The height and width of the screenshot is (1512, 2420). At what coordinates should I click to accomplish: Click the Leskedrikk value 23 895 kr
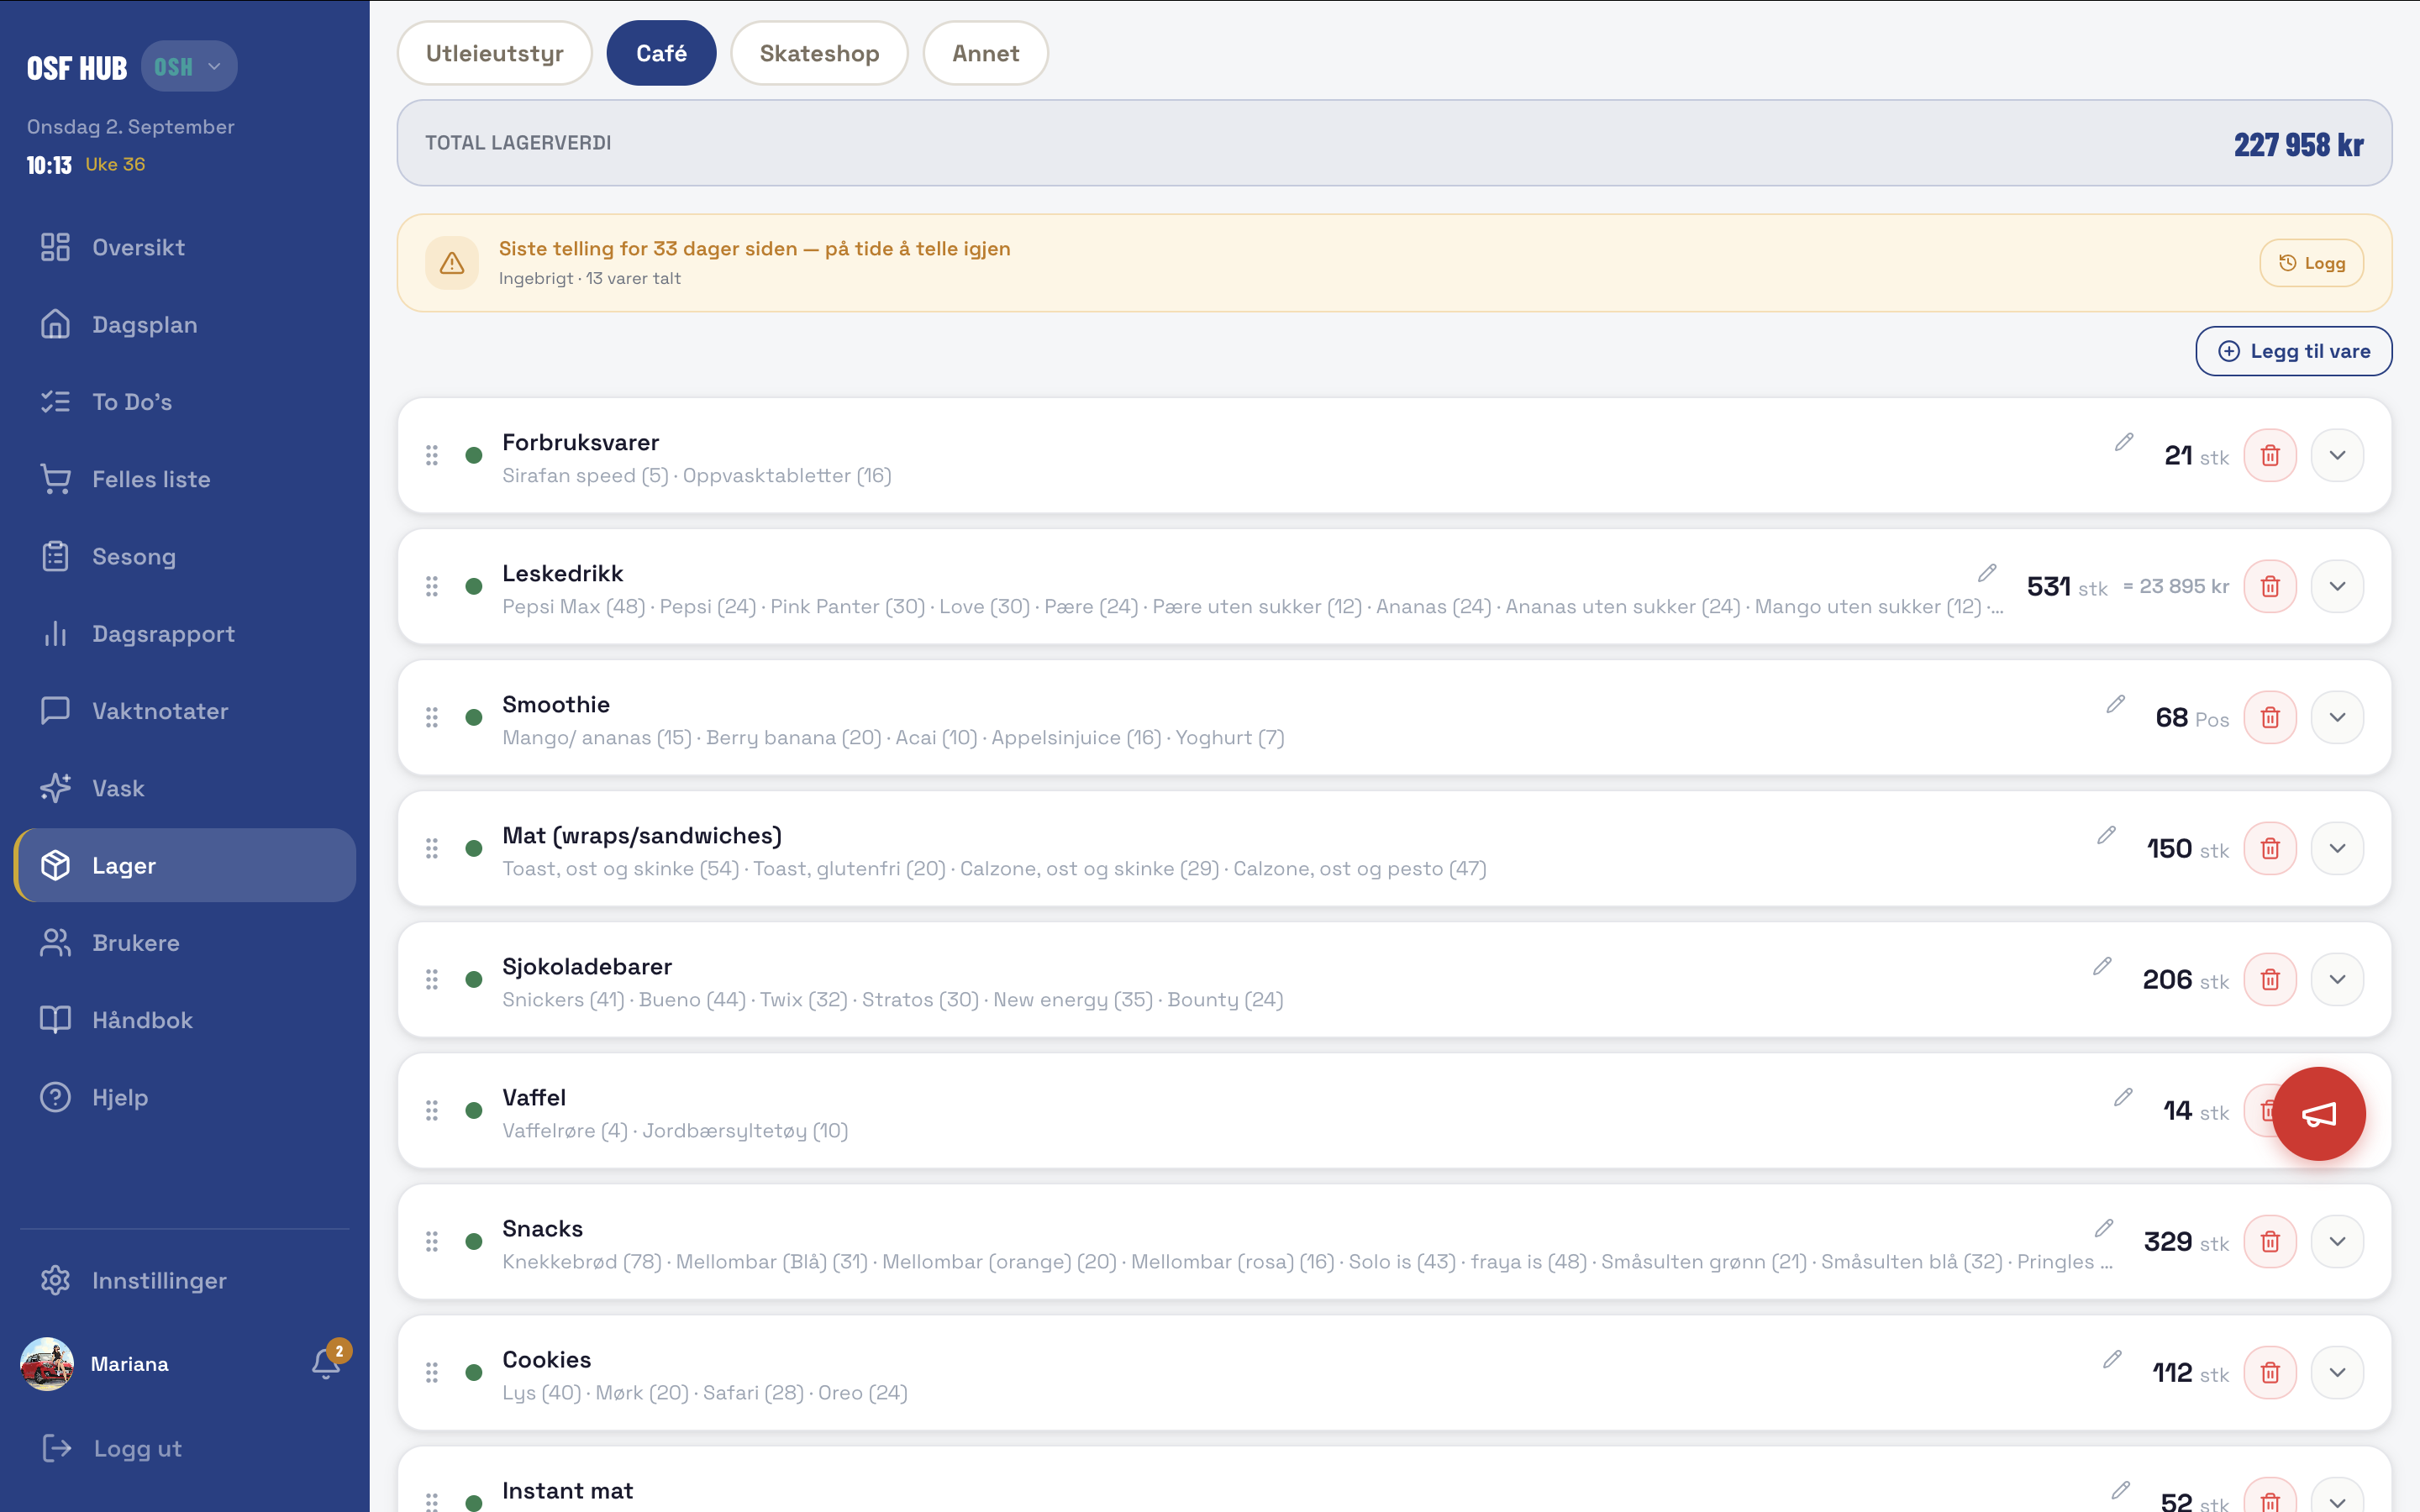click(x=2176, y=586)
